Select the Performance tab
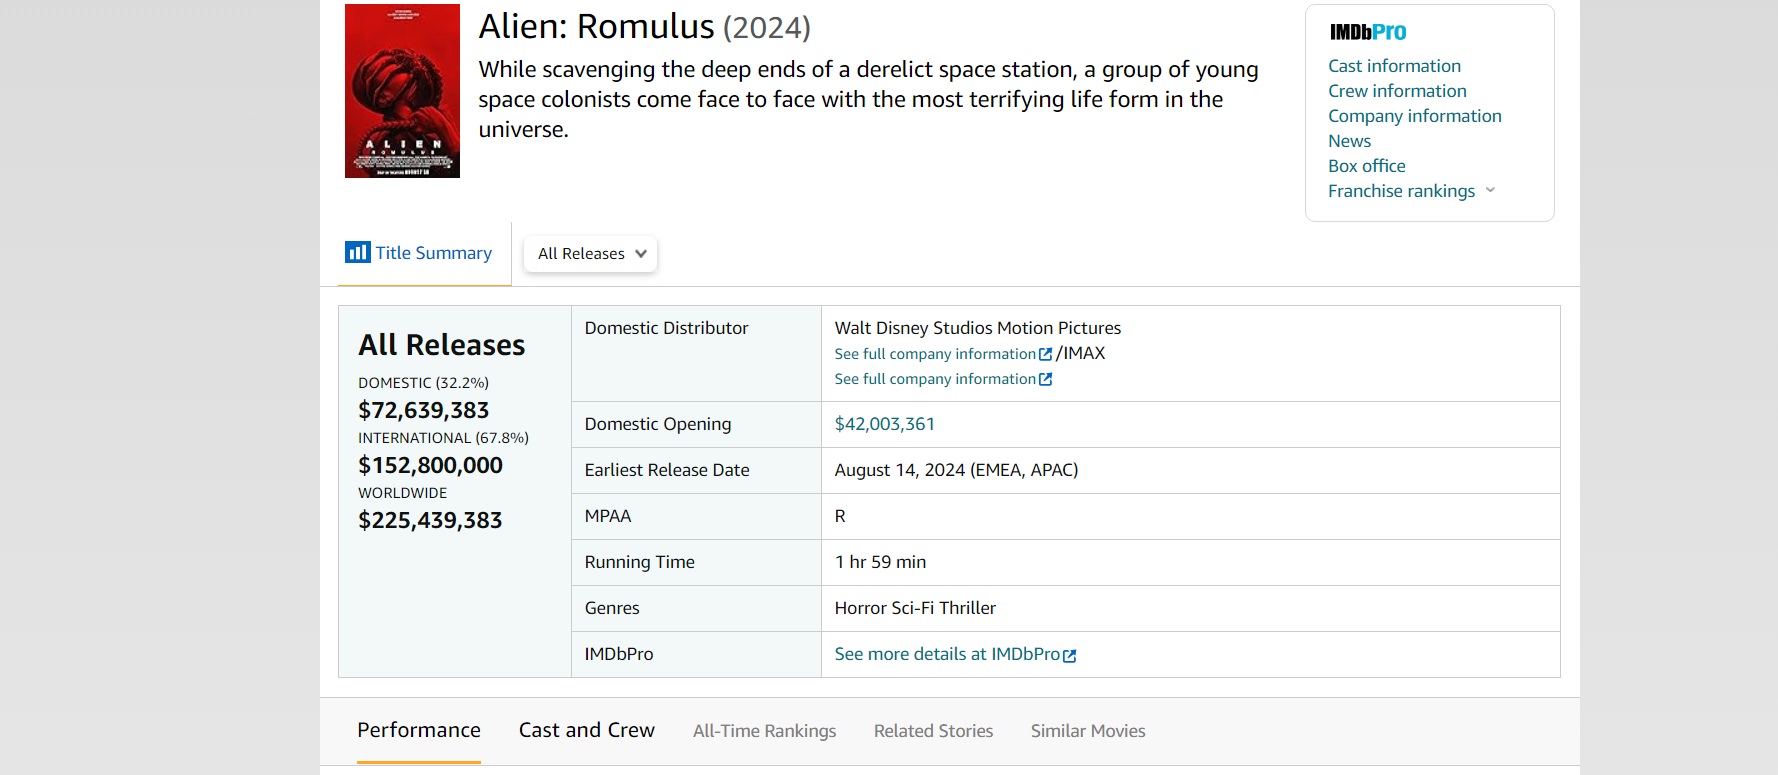Screen dimensions: 1778x775 tap(419, 730)
